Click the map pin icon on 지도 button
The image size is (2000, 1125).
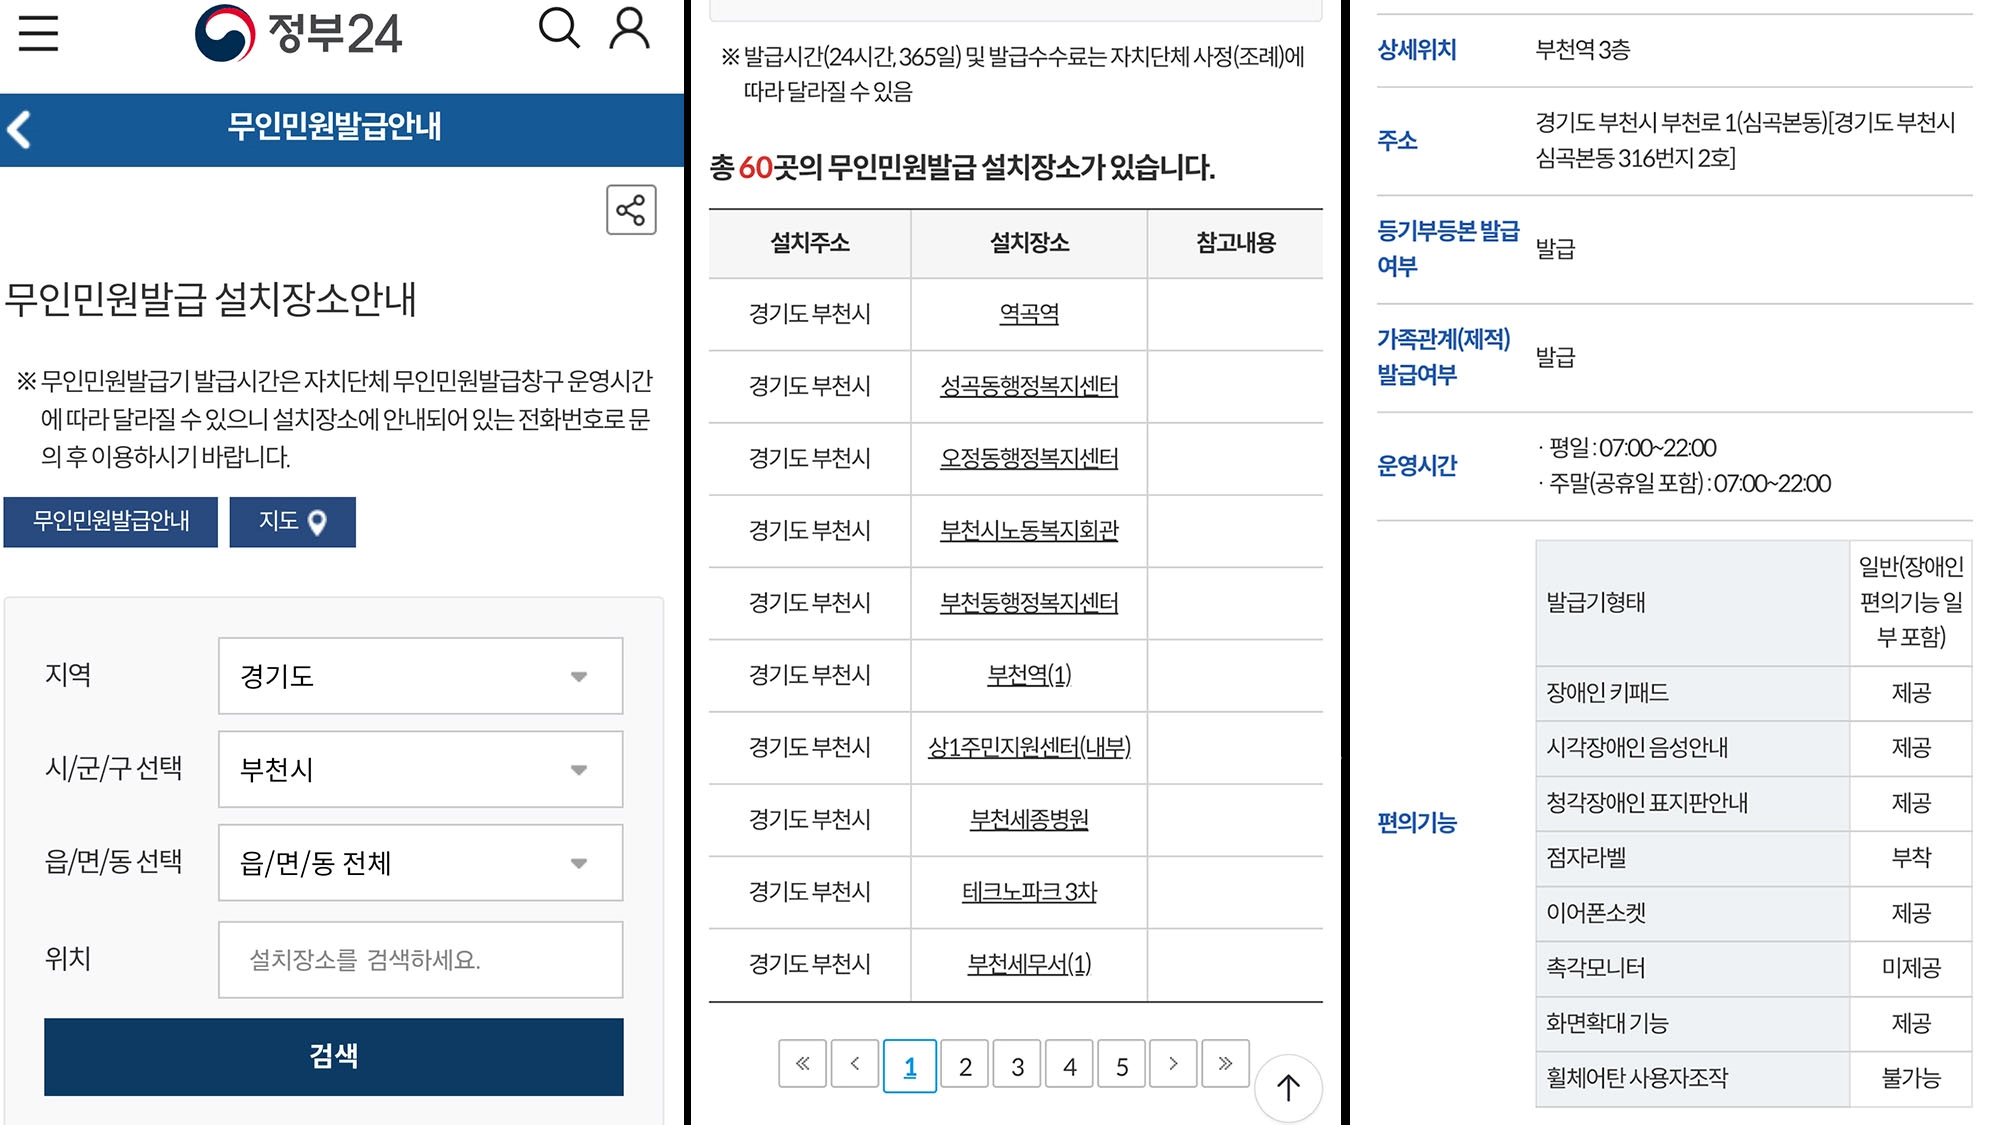pos(318,521)
